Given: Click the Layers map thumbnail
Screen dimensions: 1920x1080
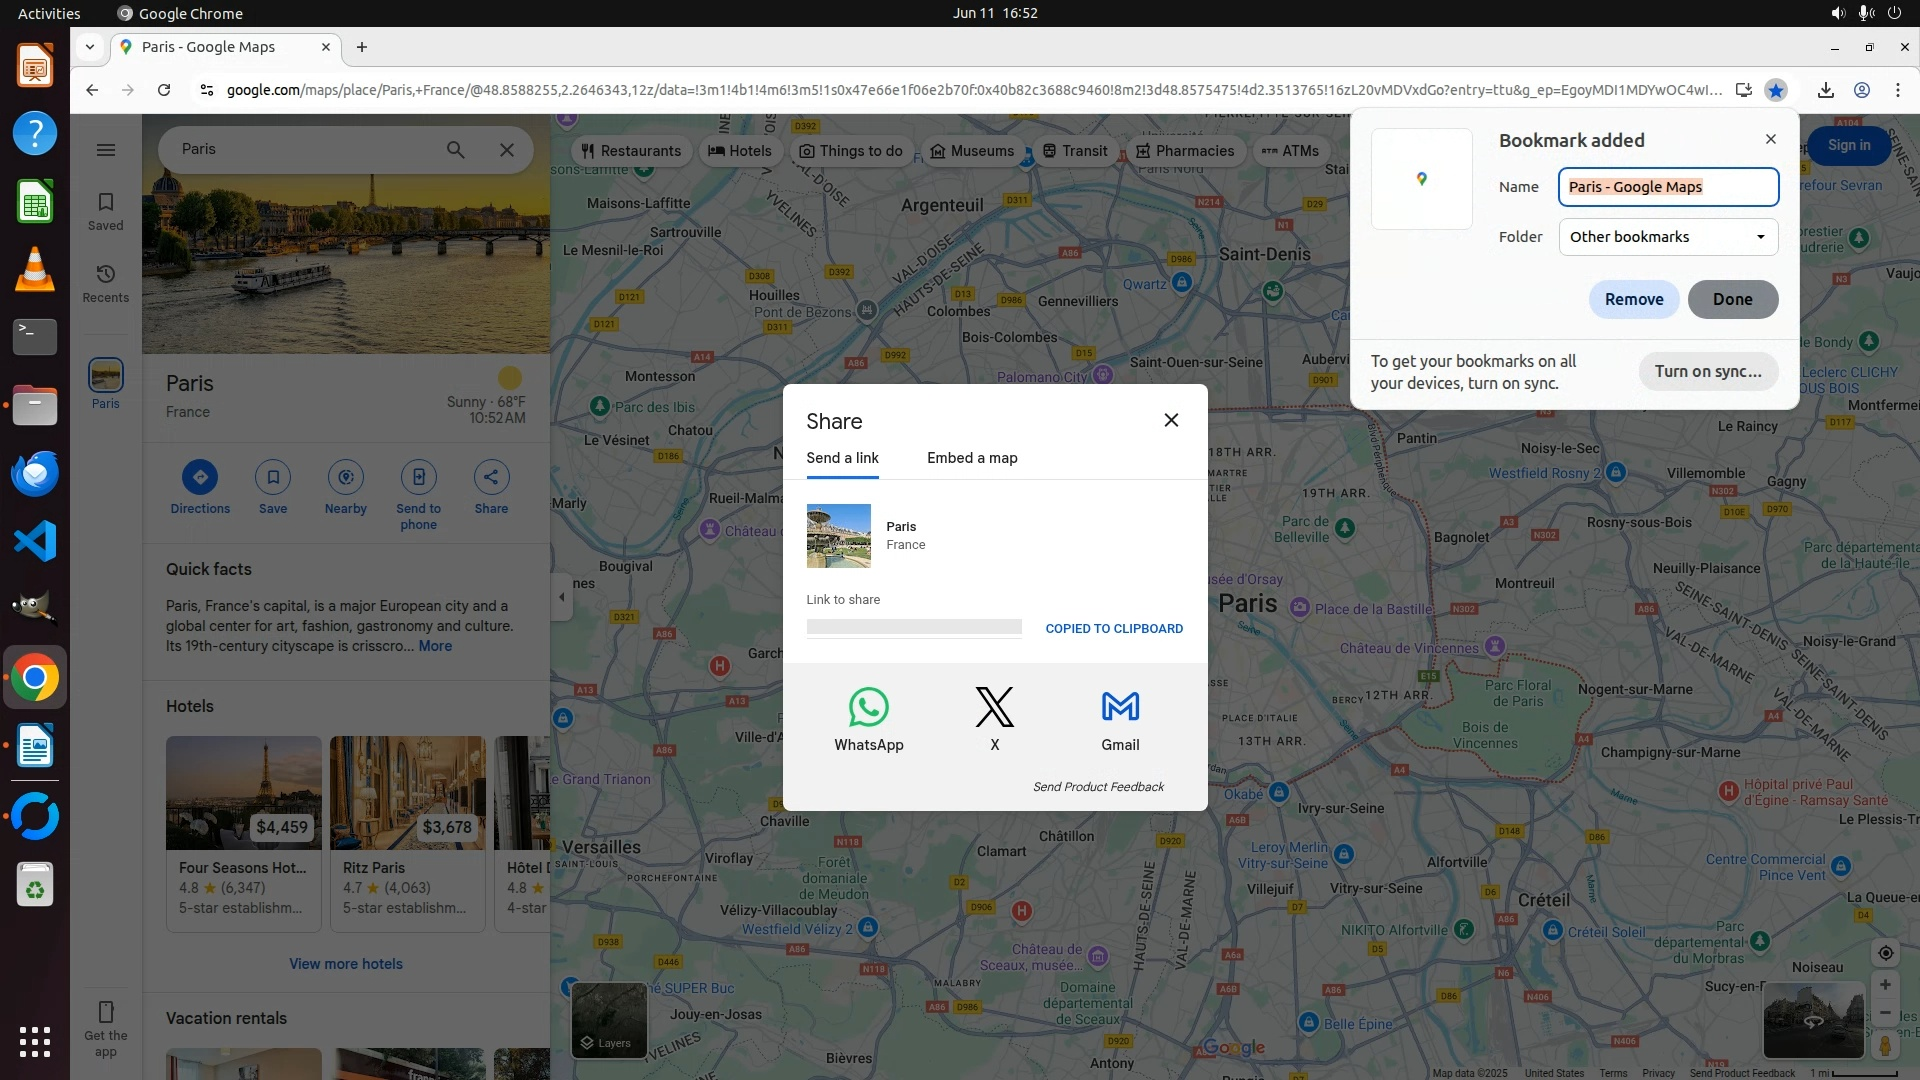Looking at the screenshot, I should click(x=608, y=1019).
